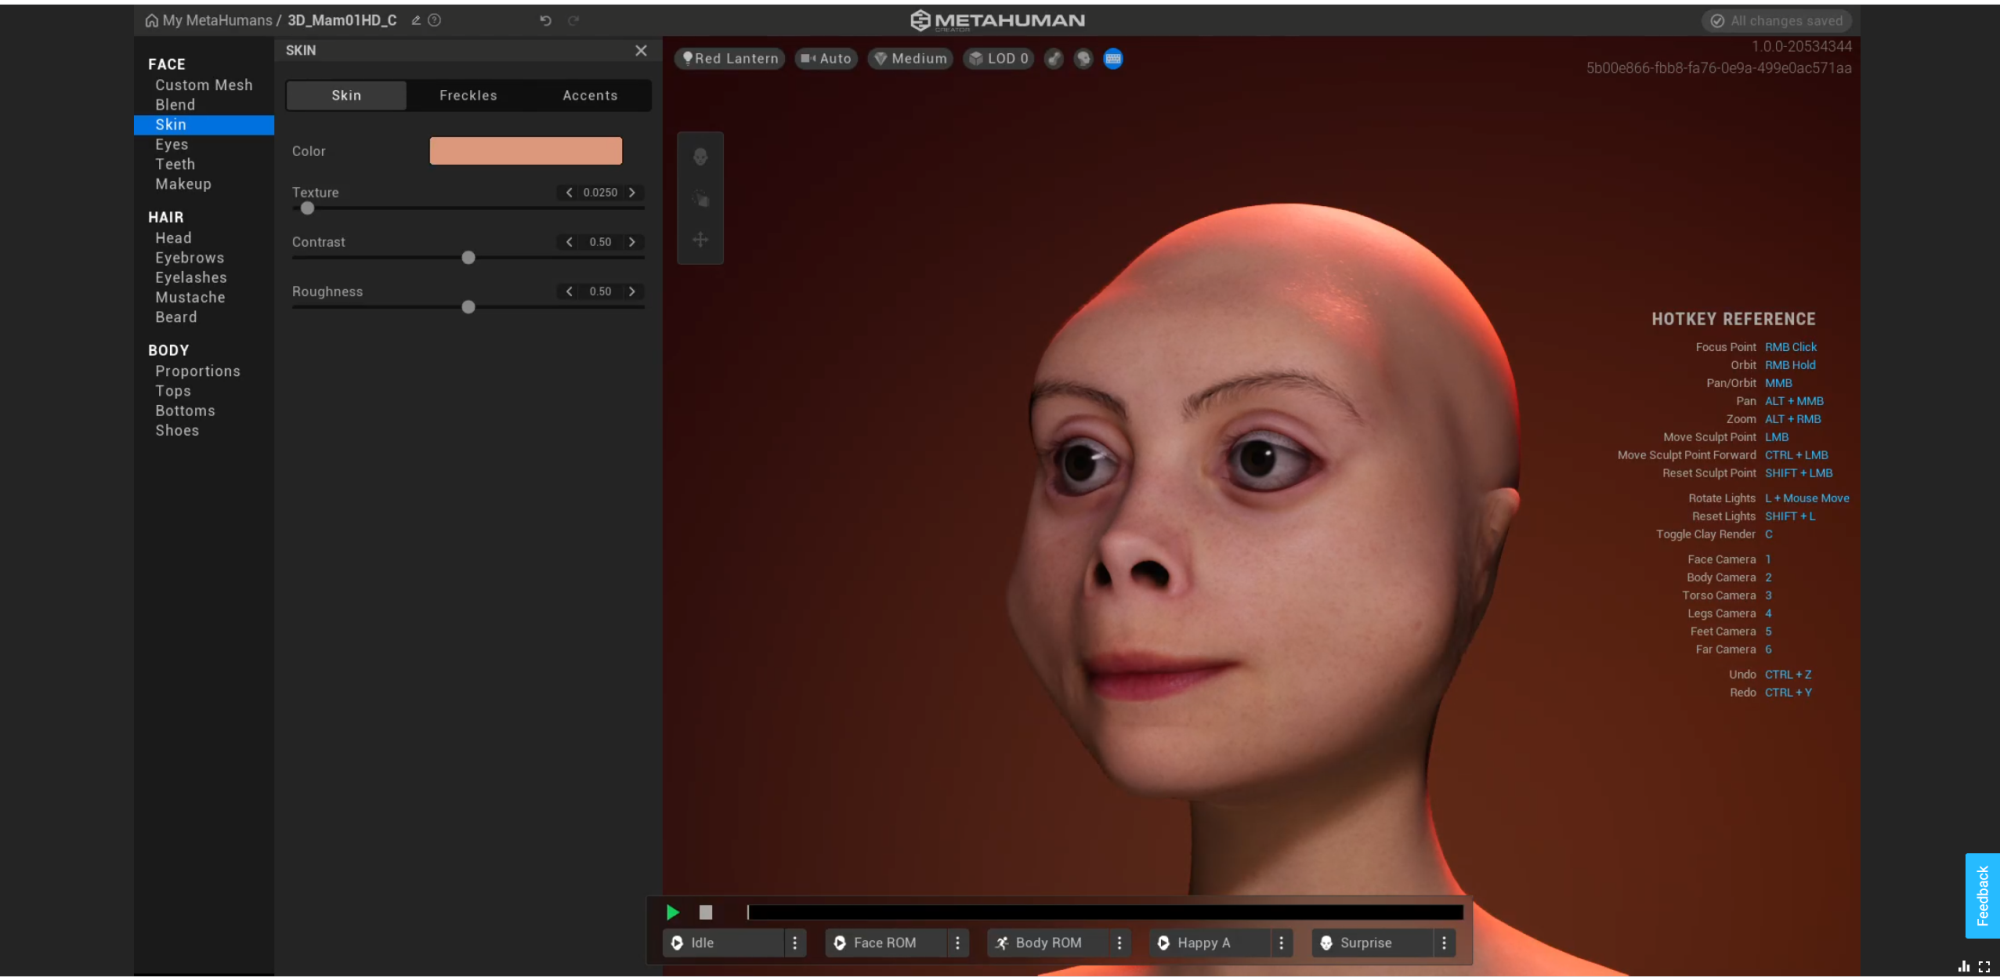Click the undo arrow icon

[x=546, y=20]
